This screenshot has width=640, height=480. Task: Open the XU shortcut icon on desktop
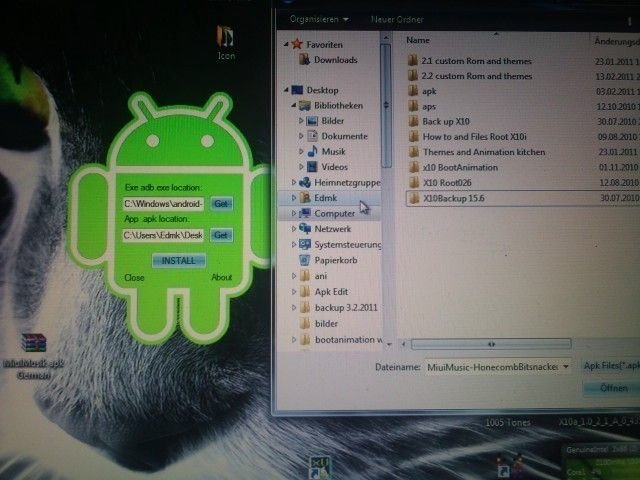[x=320, y=467]
